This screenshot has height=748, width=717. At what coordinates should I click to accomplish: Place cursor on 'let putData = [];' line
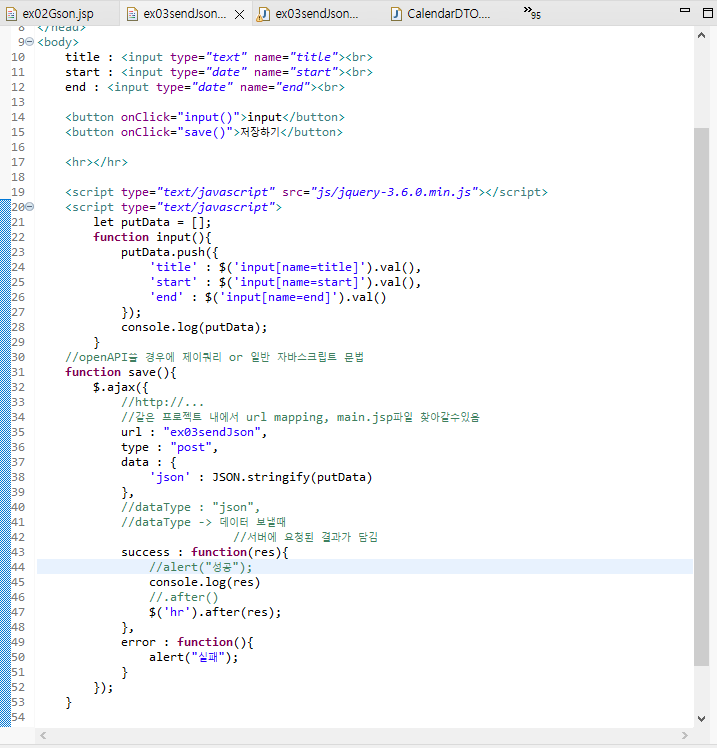pyautogui.click(x=152, y=222)
